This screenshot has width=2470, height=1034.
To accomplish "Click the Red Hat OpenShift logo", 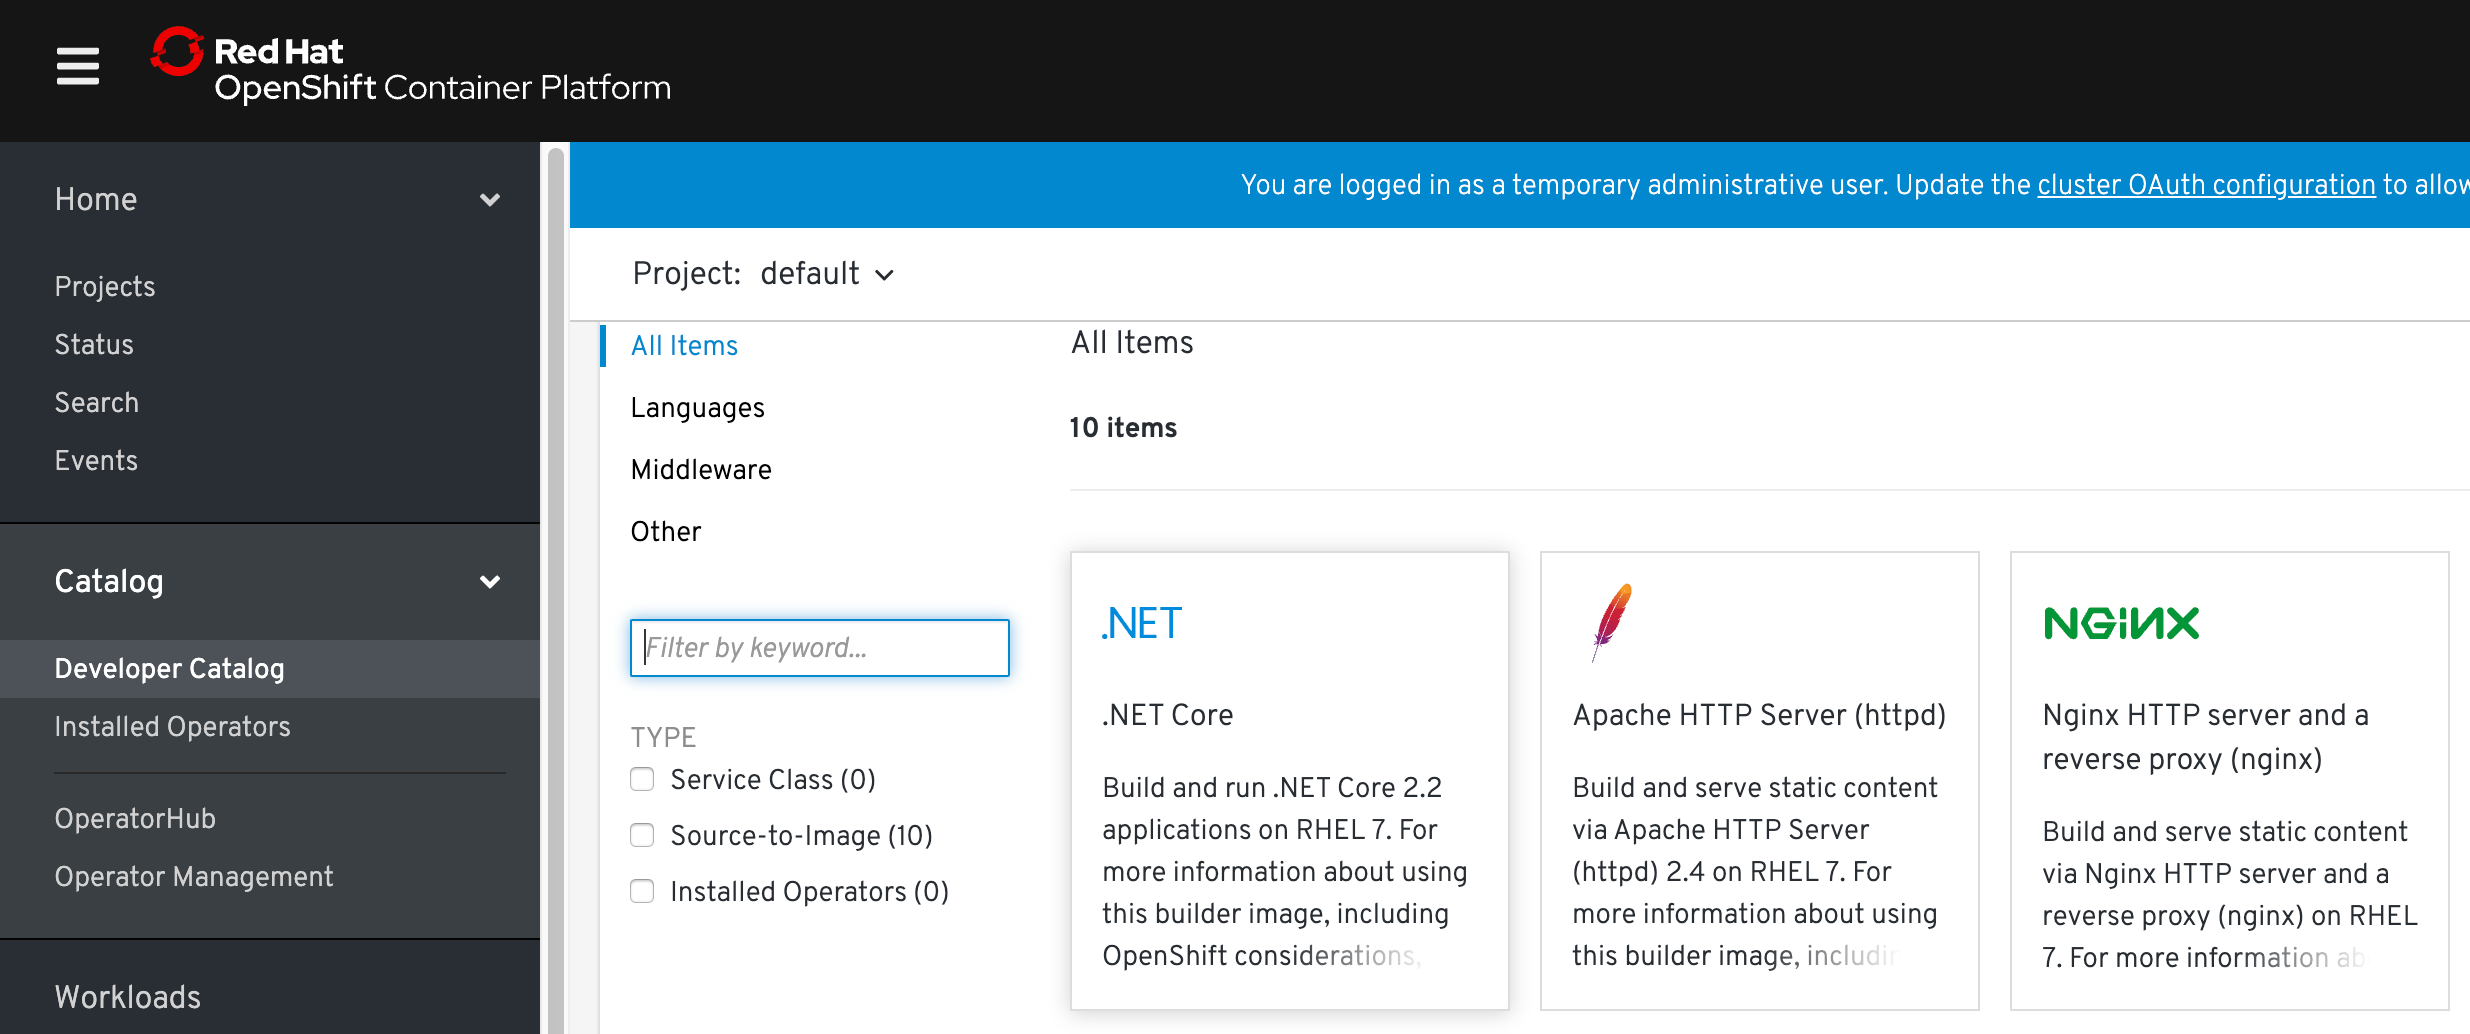I will coord(411,68).
